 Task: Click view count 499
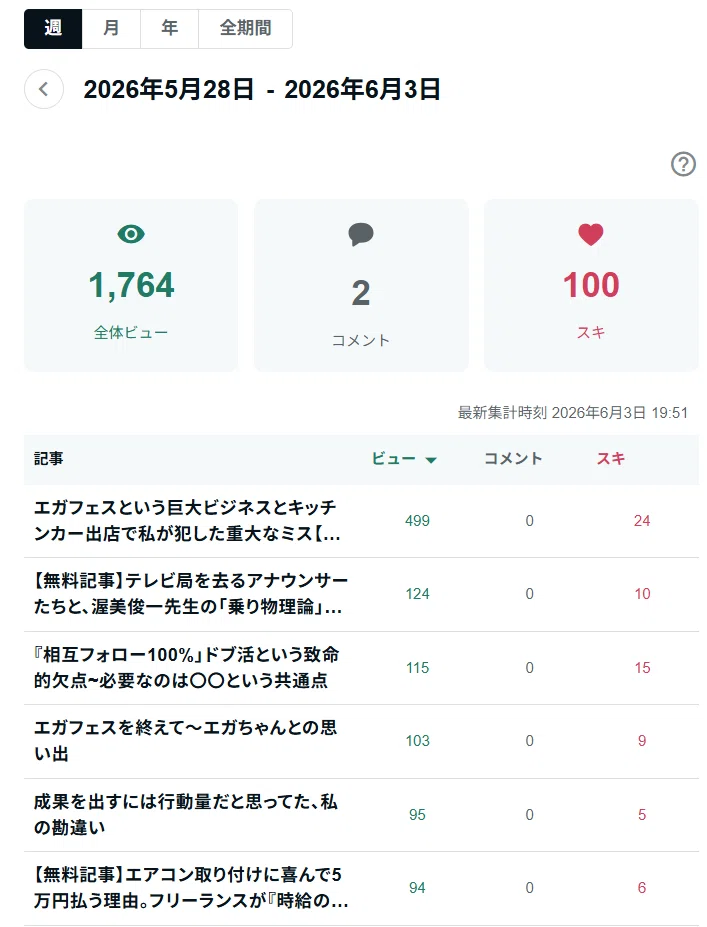pyautogui.click(x=417, y=521)
